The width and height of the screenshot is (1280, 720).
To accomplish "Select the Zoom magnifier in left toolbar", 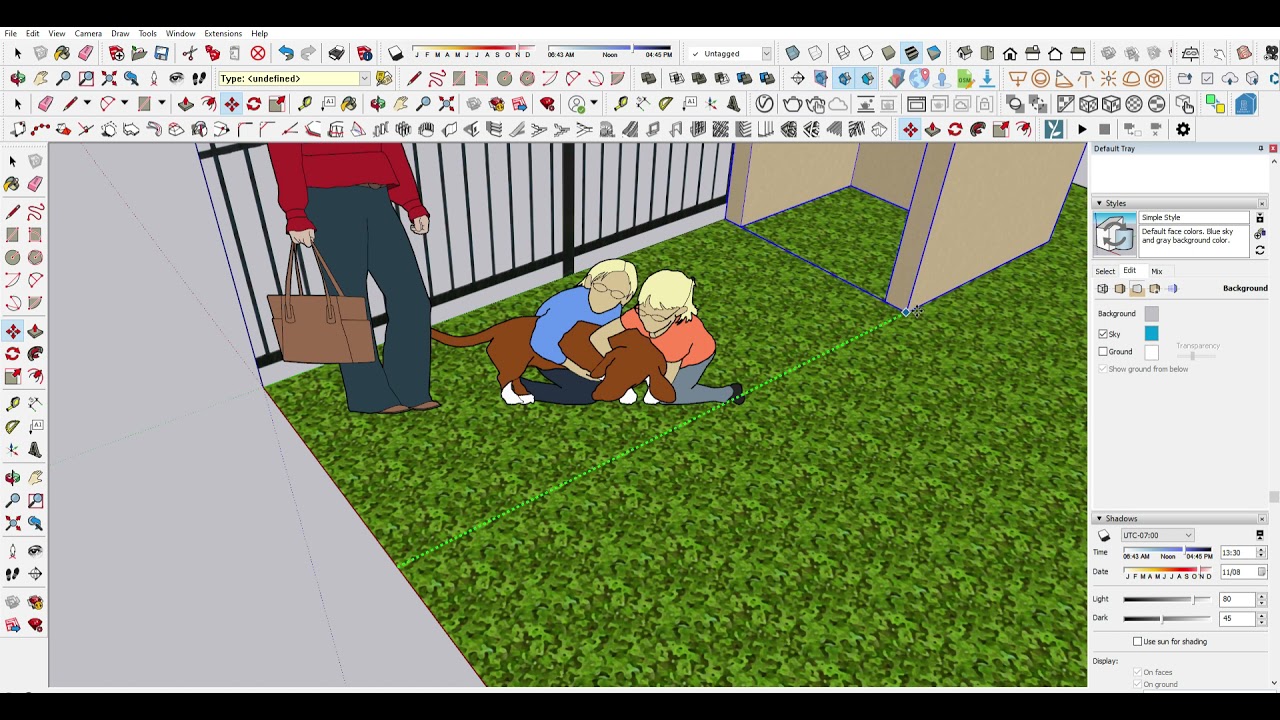I will click(12, 501).
